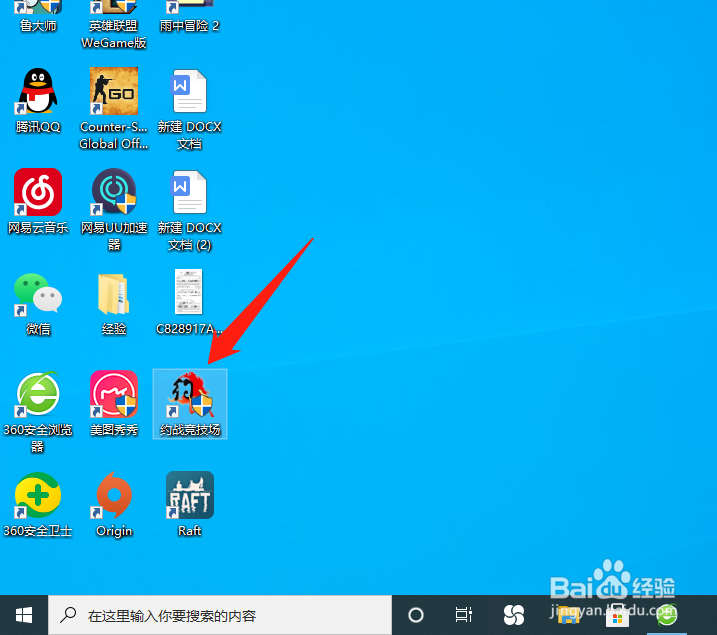Click the taskbar search box

tap(220, 615)
